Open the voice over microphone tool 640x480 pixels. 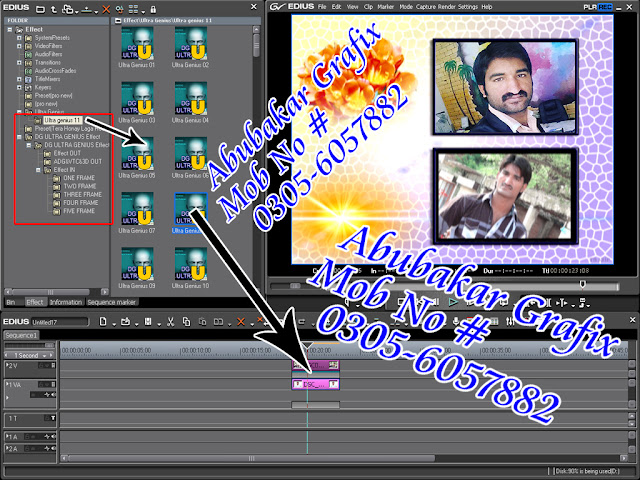456,322
